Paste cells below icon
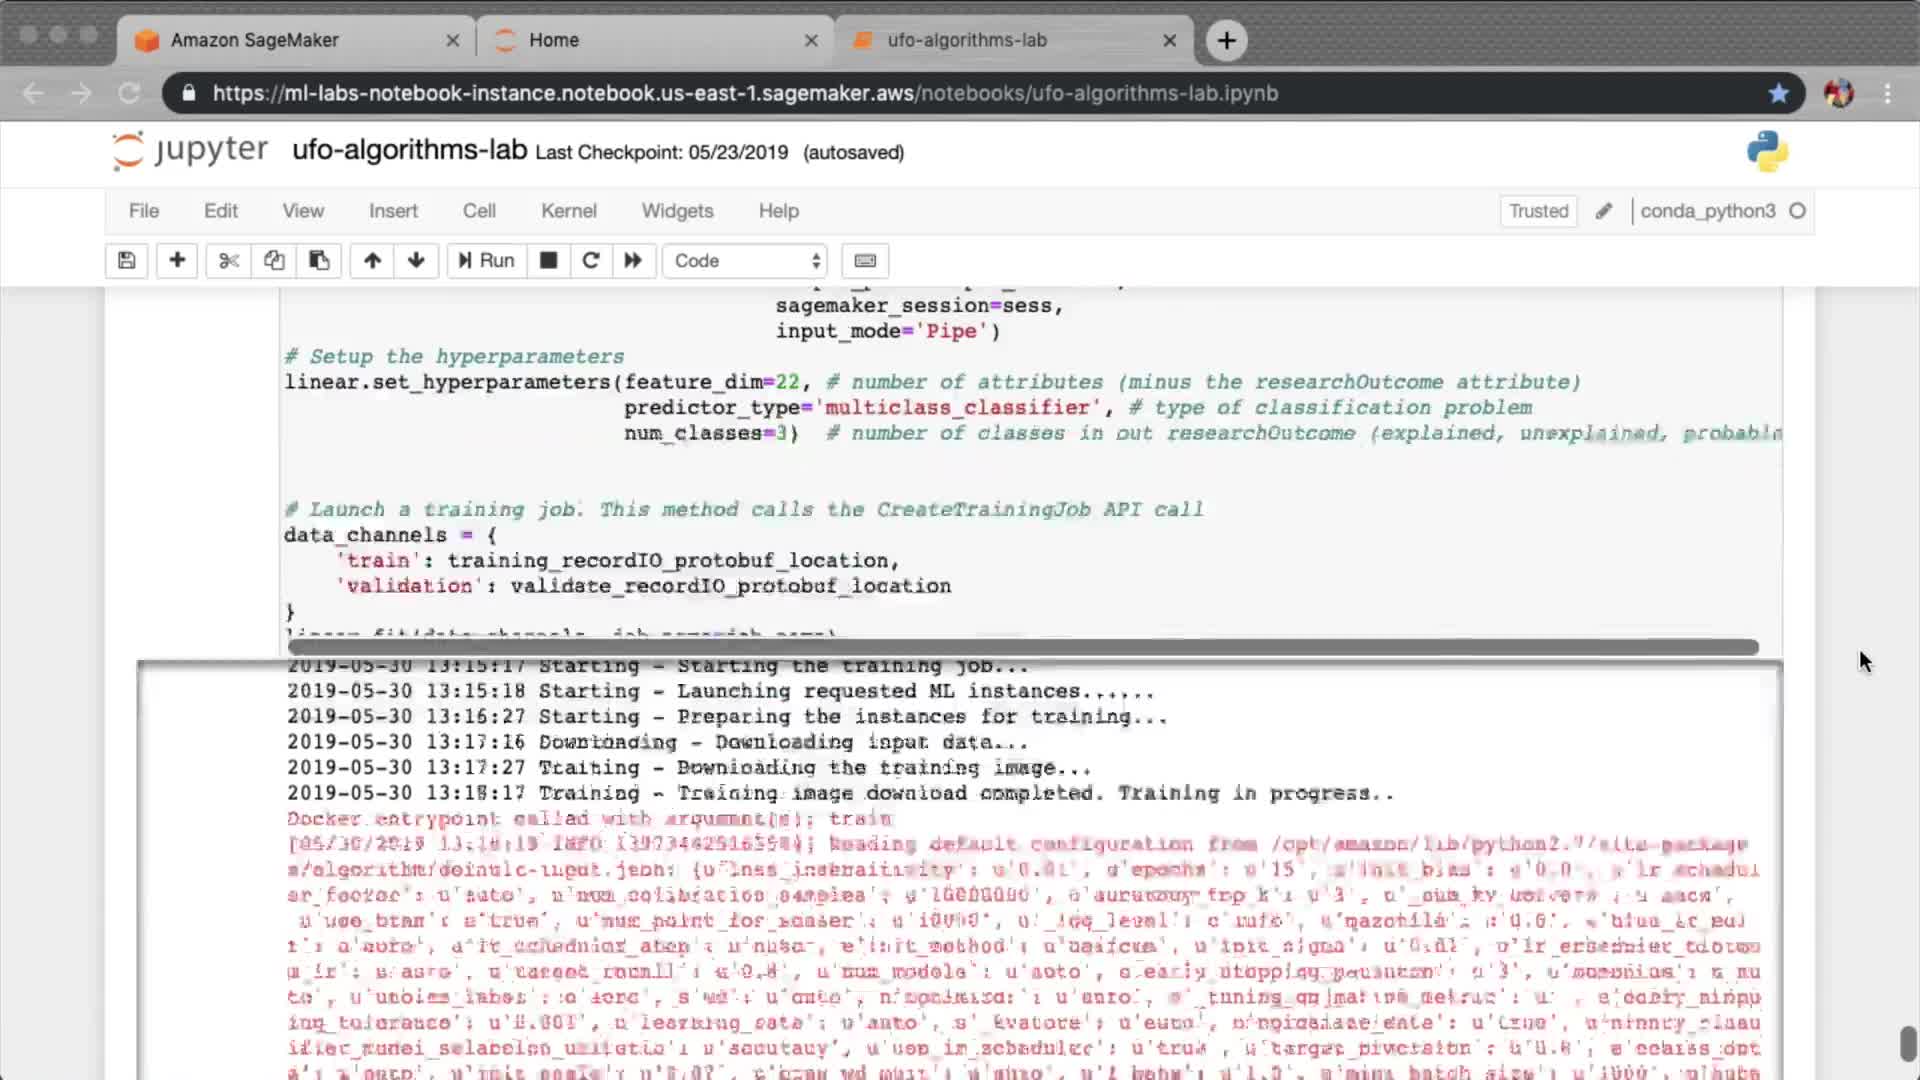This screenshot has height=1080, width=1920. (x=319, y=261)
